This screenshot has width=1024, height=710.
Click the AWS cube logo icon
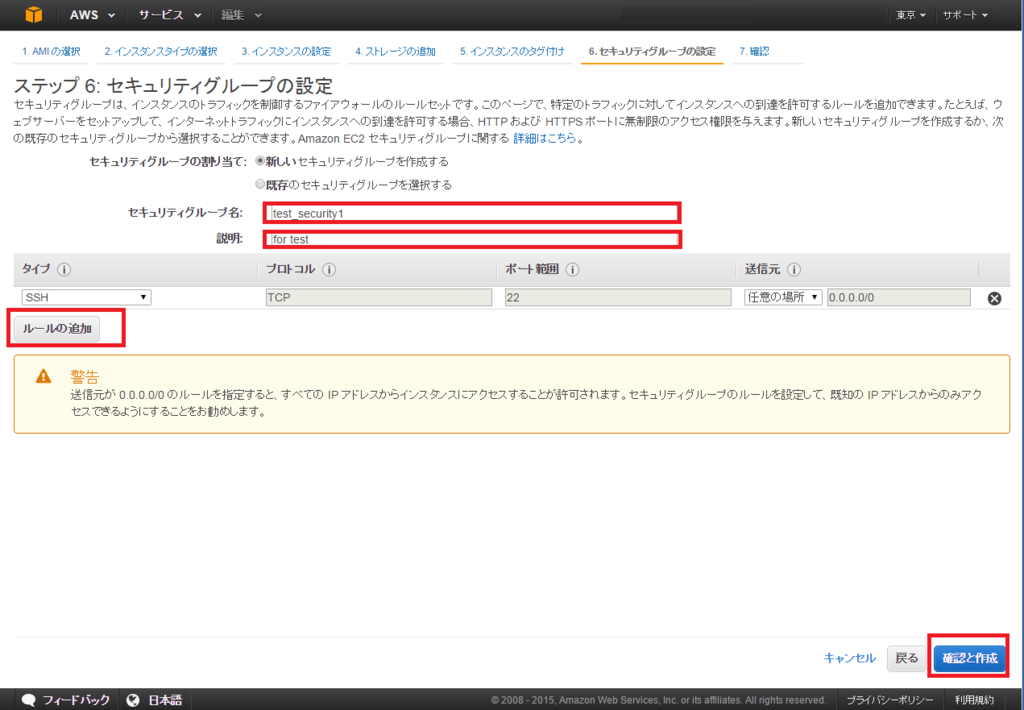click(33, 14)
